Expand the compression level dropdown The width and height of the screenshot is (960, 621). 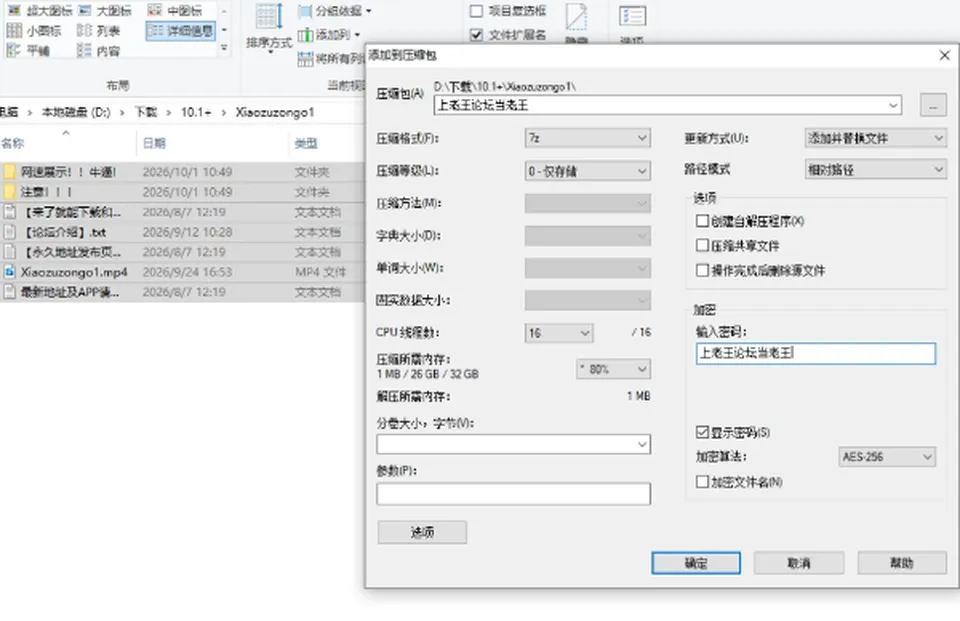click(587, 171)
